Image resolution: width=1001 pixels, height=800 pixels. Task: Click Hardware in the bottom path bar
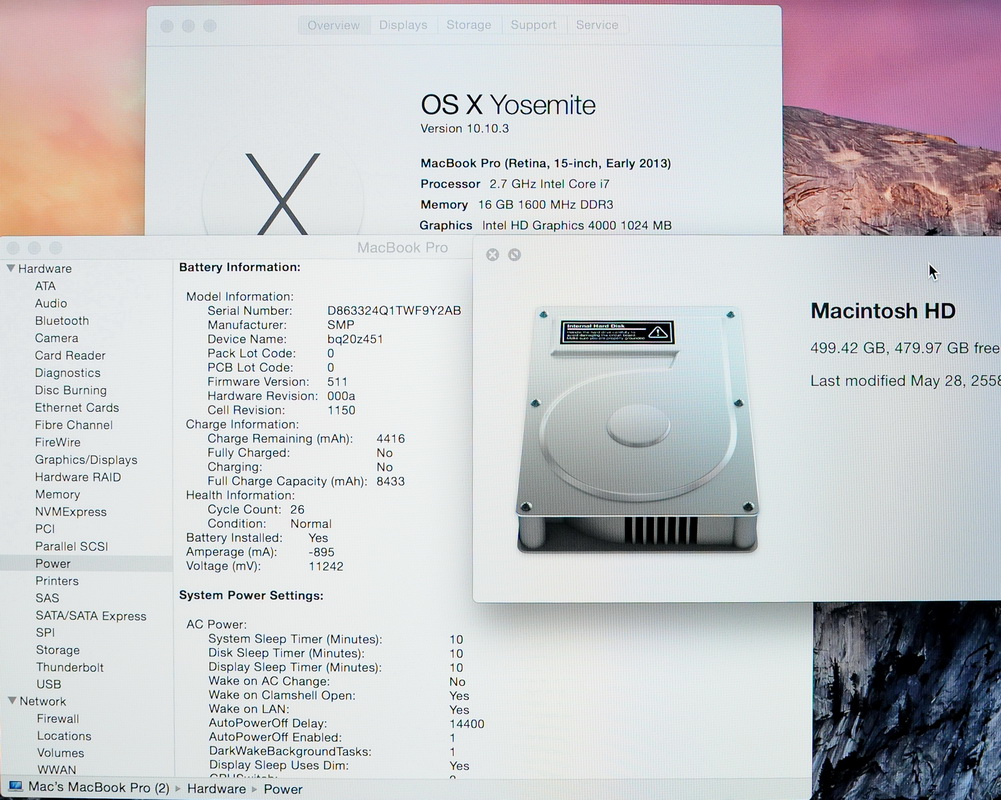coord(216,789)
